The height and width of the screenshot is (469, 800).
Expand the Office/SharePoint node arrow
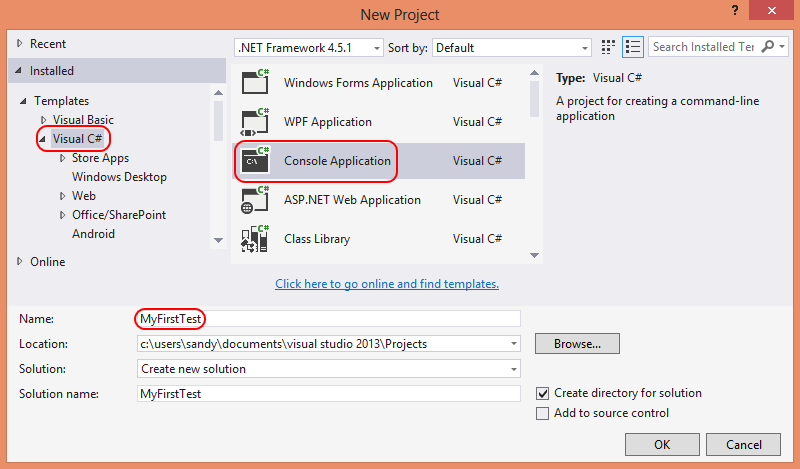pyautogui.click(x=62, y=215)
